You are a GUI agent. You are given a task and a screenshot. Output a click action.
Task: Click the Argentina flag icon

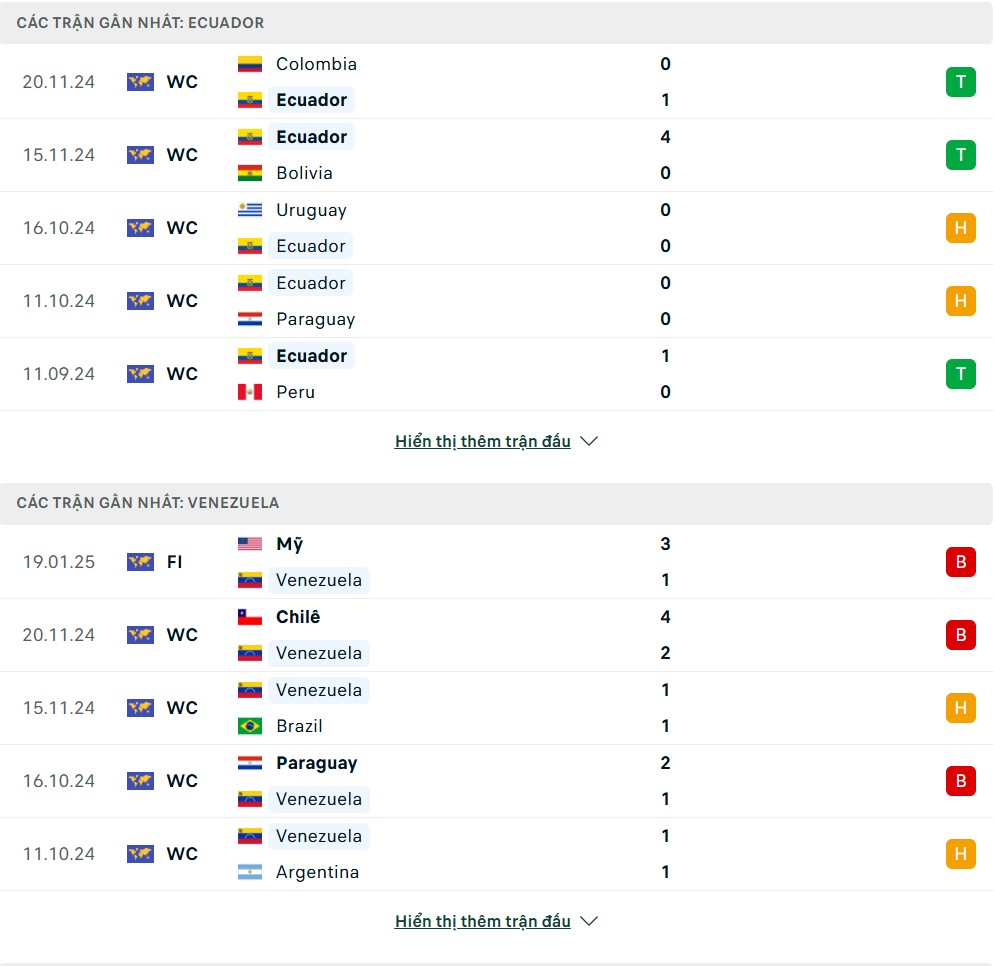pos(250,872)
